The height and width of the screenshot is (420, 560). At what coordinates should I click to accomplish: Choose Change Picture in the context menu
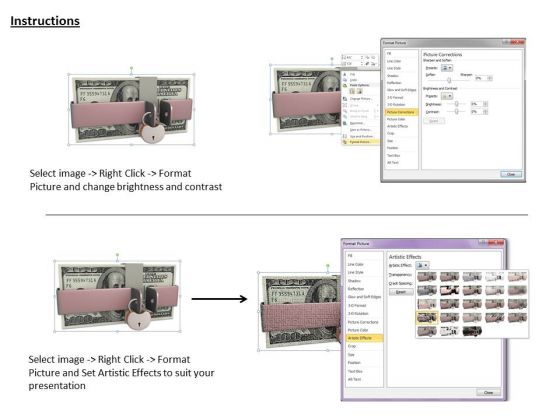361,99
